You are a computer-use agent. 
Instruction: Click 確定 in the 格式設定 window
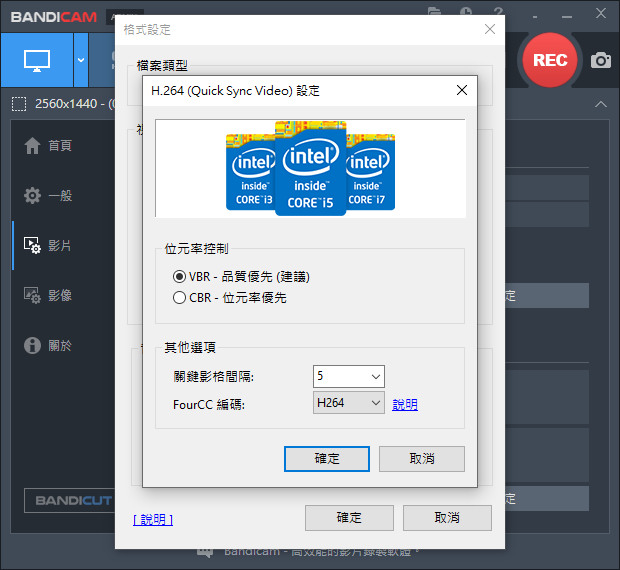[349, 517]
